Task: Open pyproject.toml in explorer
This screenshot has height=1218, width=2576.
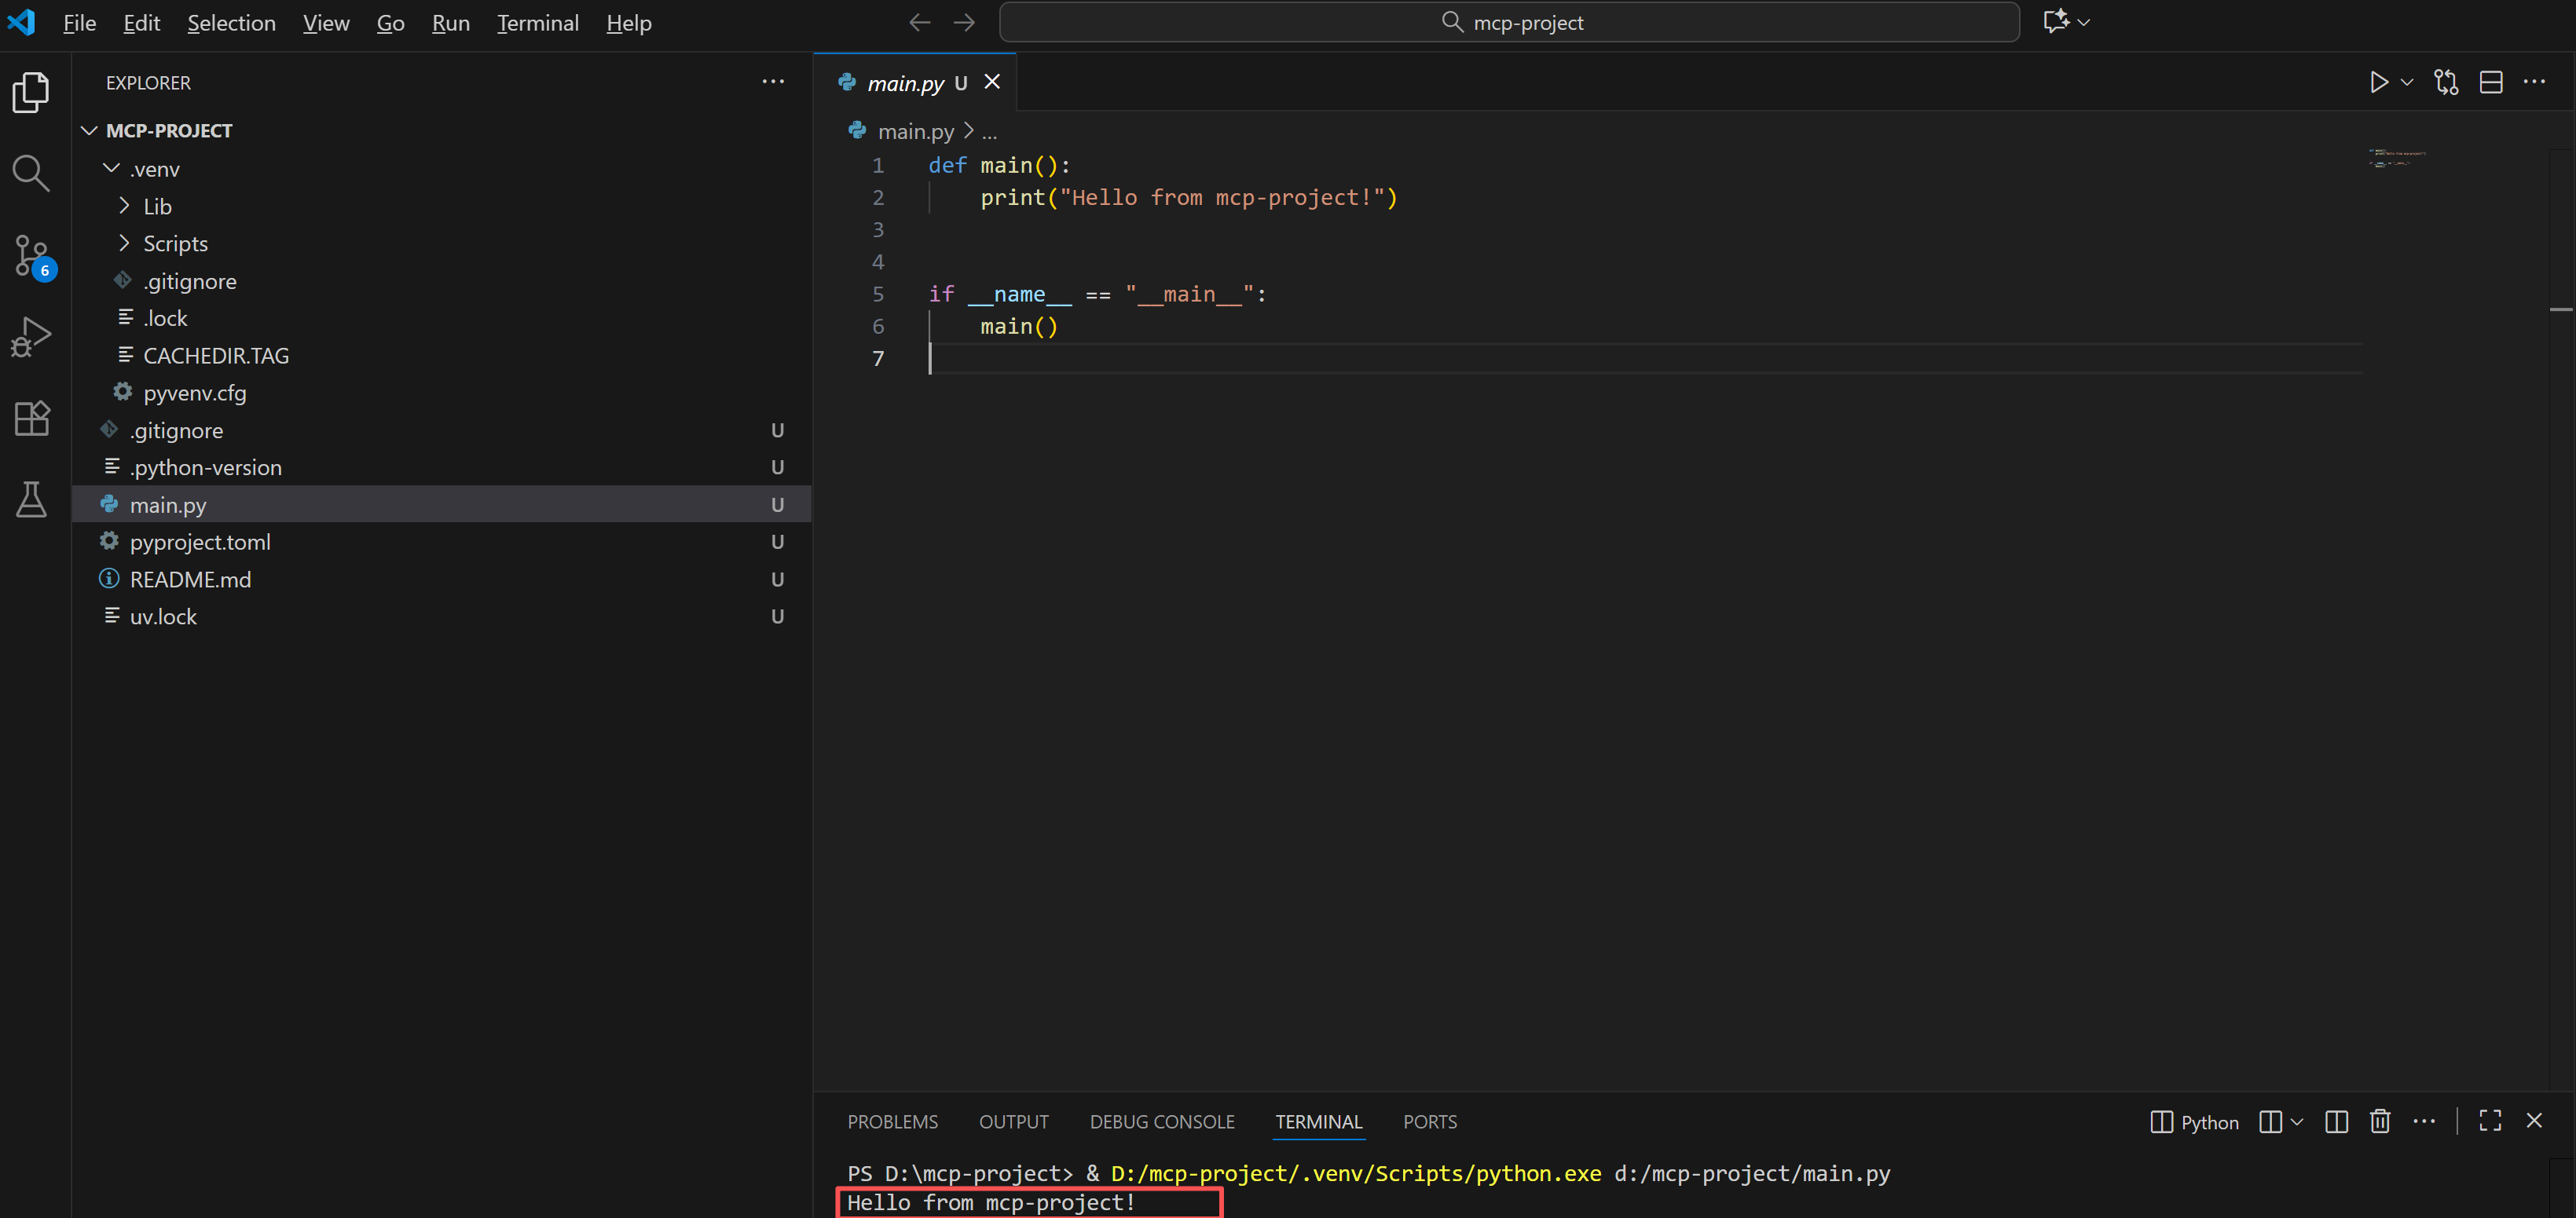Action: [x=200, y=542]
